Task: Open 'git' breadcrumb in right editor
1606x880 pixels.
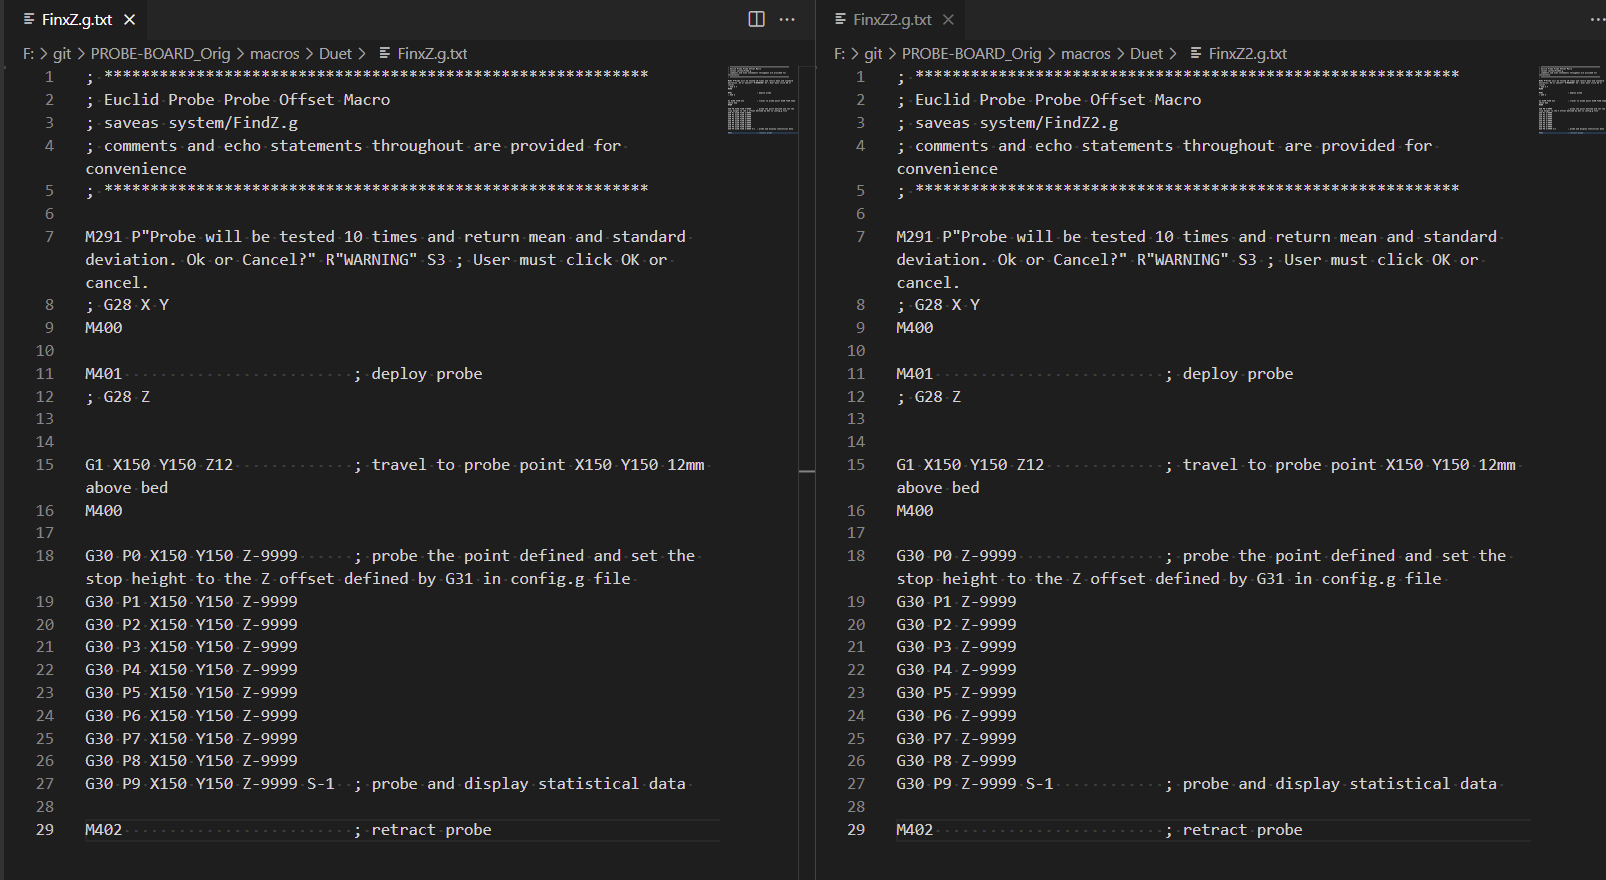Action: (873, 53)
